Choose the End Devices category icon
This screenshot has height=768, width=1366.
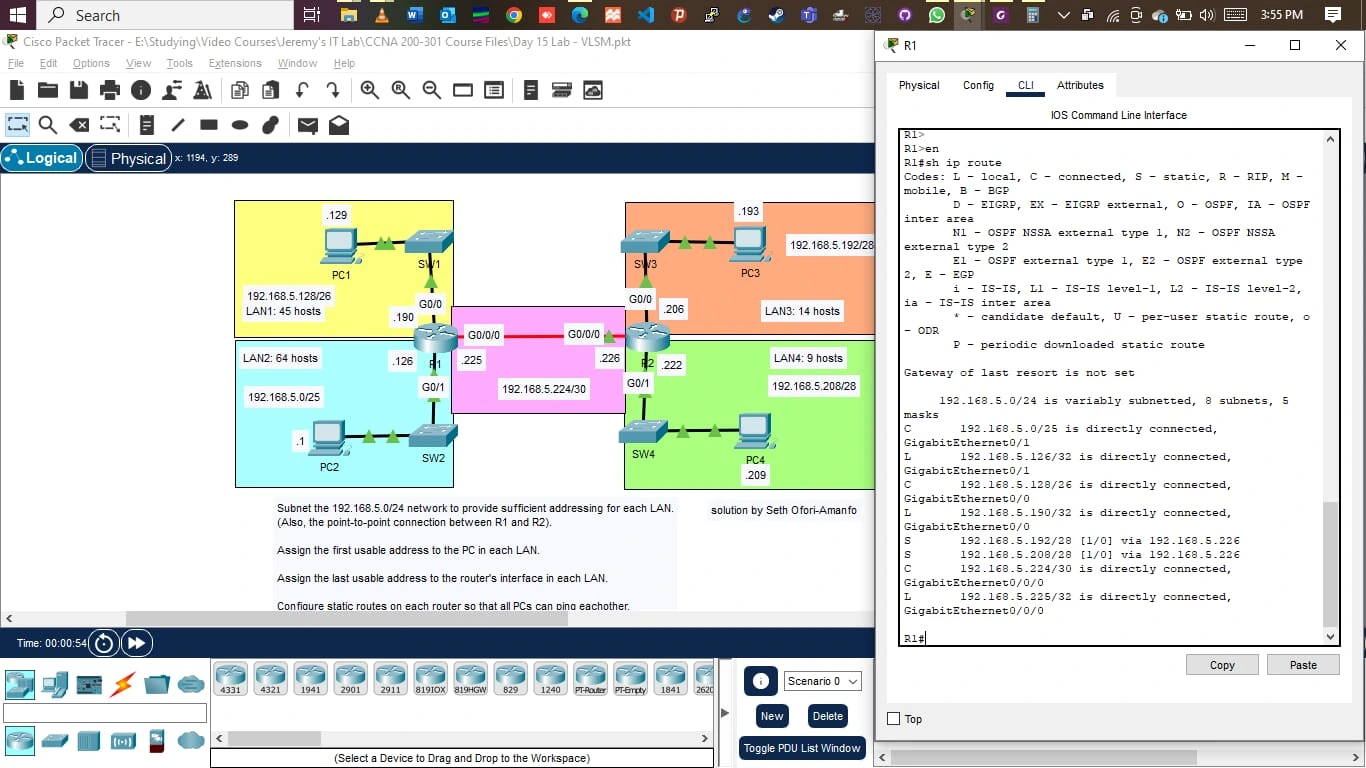55,685
